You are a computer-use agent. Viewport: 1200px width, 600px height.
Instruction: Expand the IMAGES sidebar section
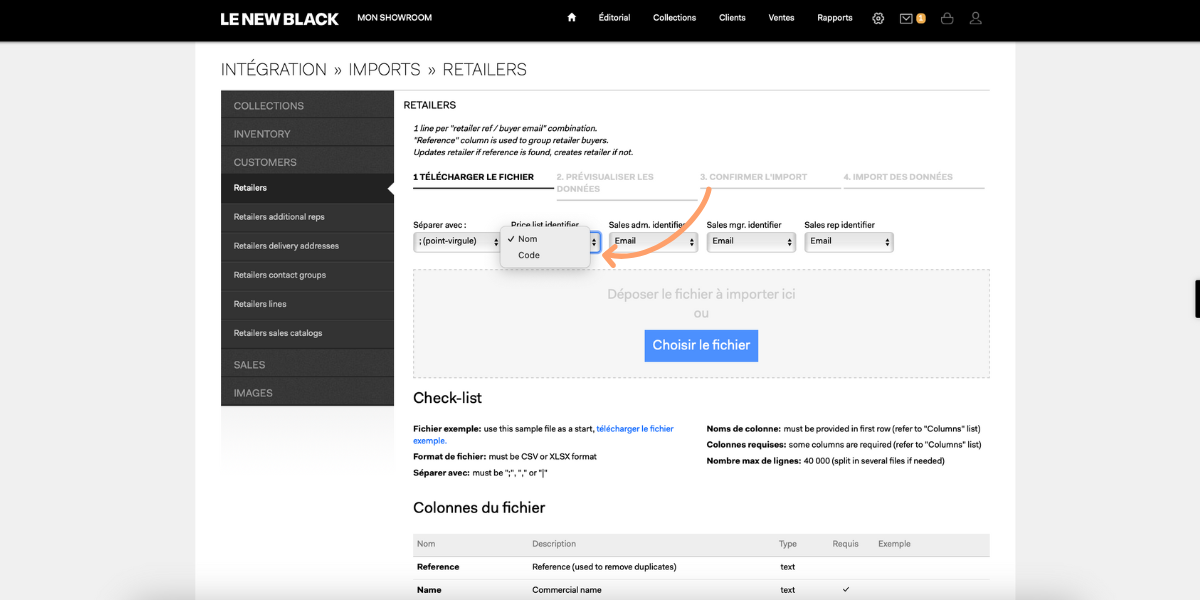coord(307,392)
